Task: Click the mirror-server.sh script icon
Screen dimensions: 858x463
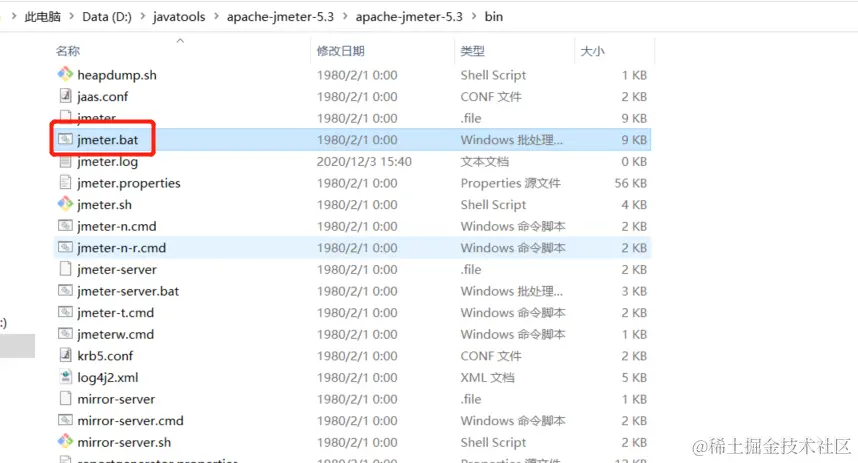Action: tap(65, 441)
